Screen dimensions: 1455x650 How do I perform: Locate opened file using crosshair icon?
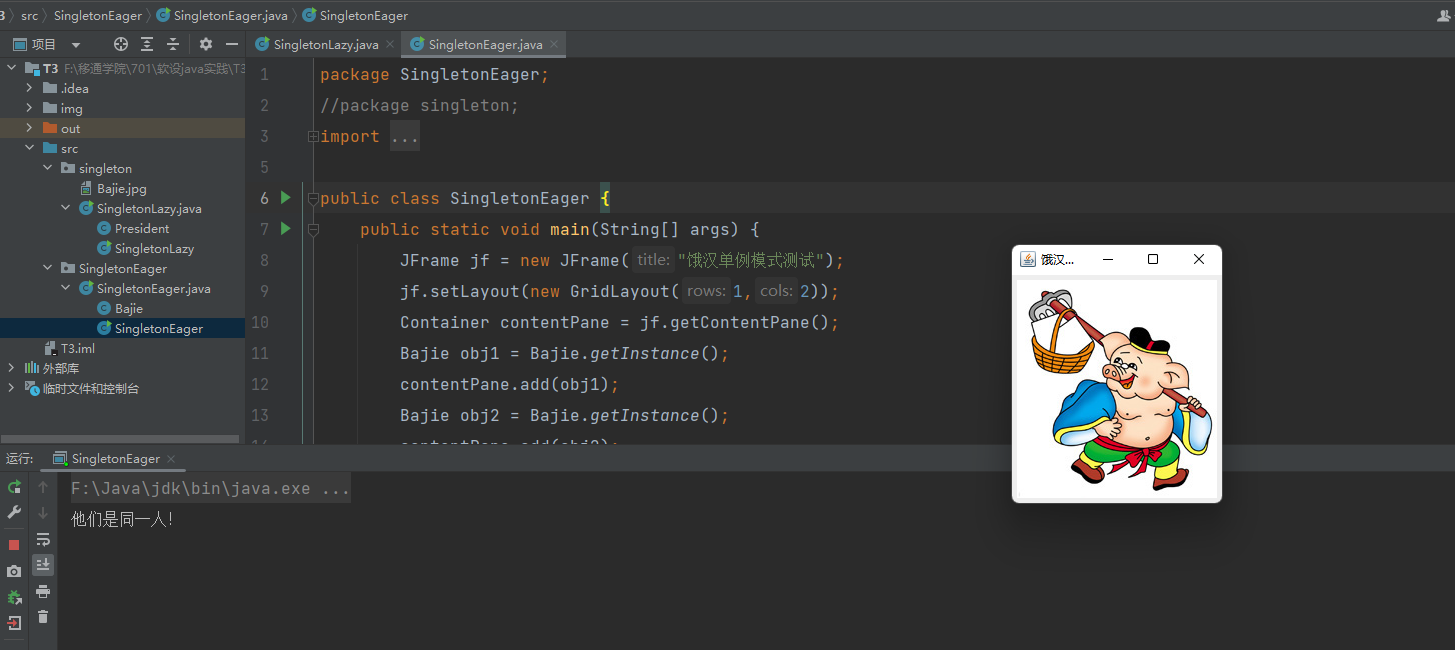pos(121,44)
